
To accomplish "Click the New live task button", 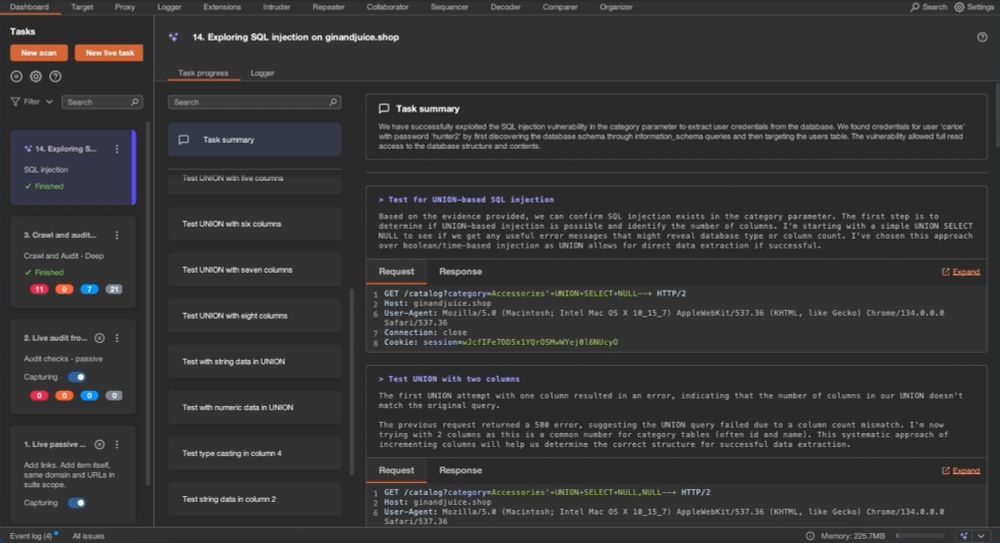I will click(110, 53).
